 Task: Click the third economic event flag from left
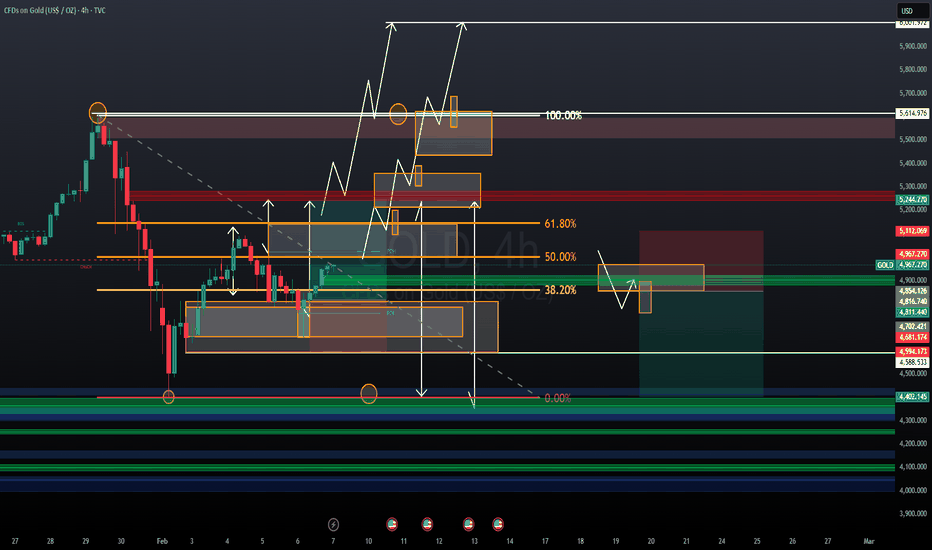click(468, 523)
